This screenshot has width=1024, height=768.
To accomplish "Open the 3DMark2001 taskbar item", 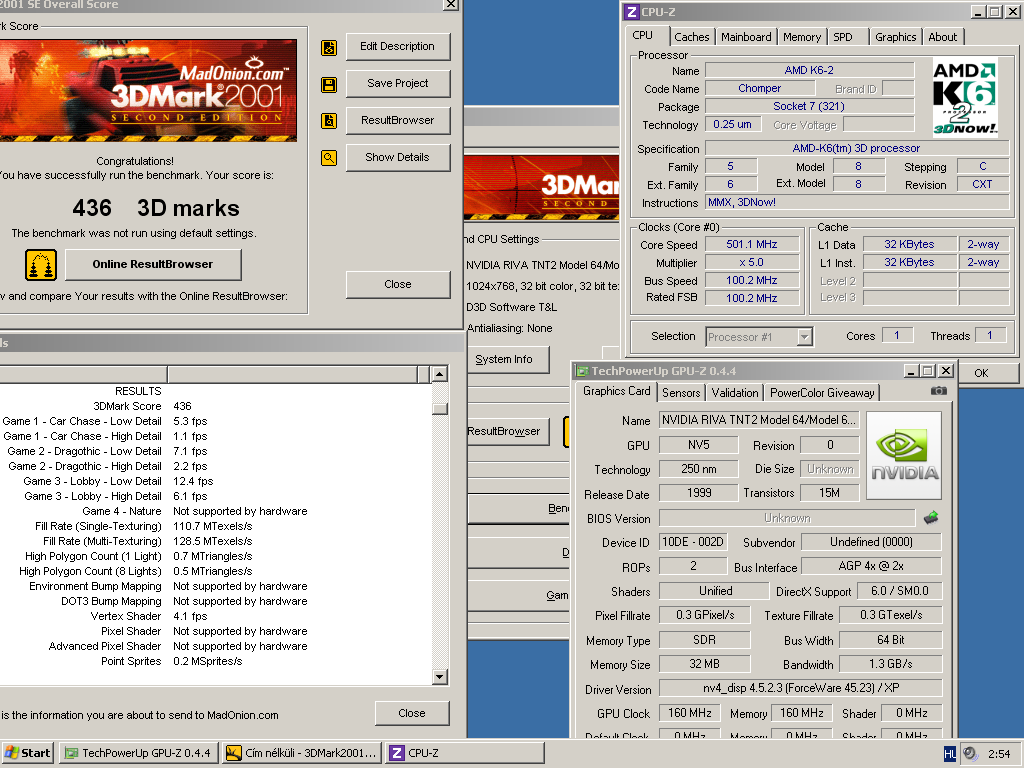I will [302, 753].
